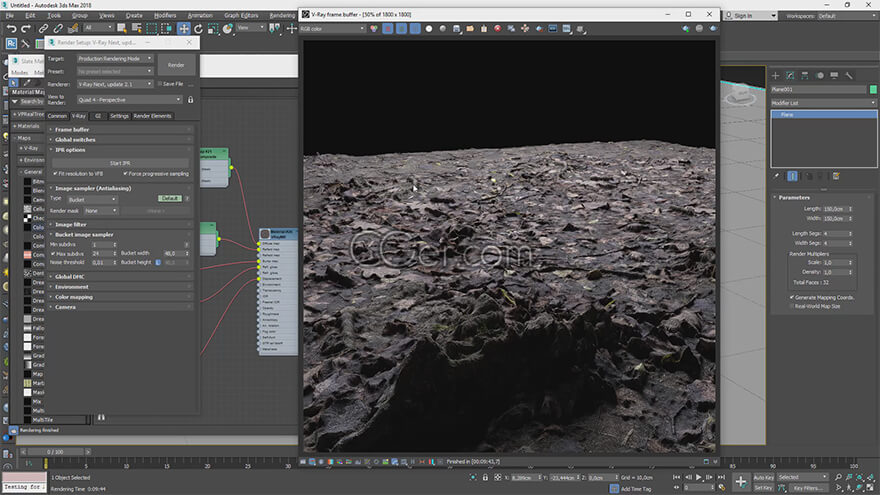Click the time slider showing 0 / 100
Screen dimensions: 880x495
[55, 452]
